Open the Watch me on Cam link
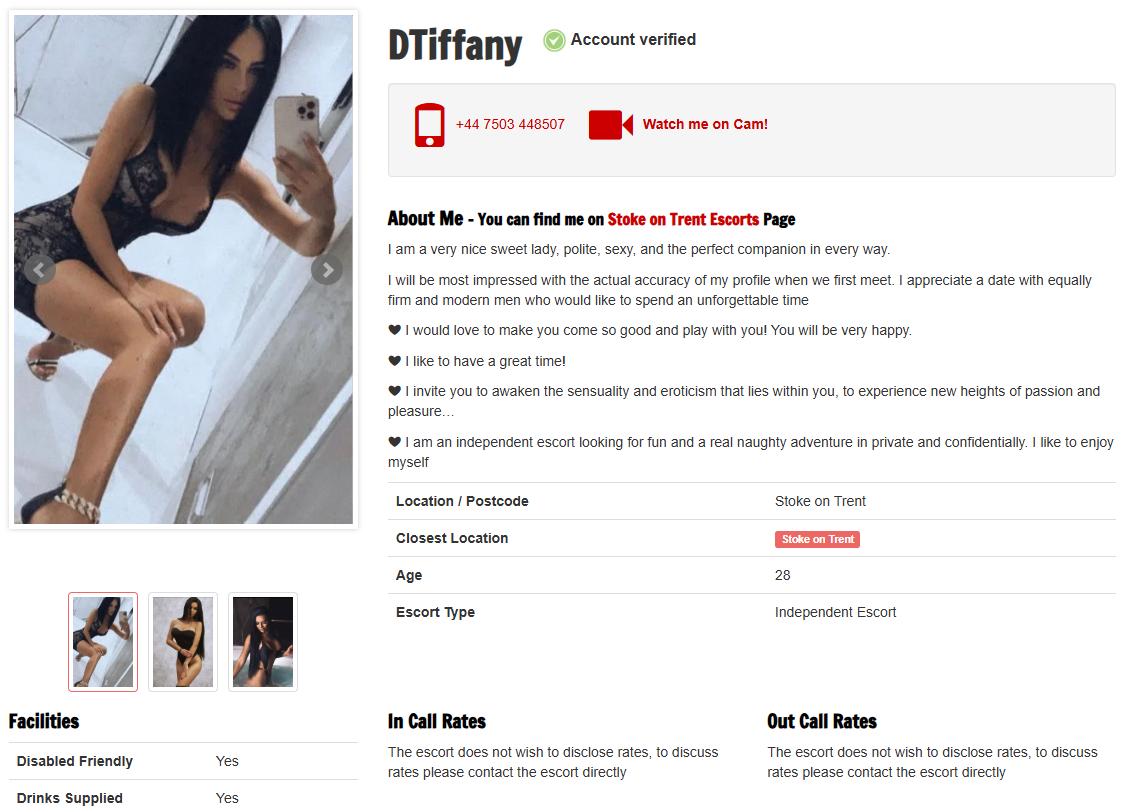Screen dimensions: 1128x809 click(705, 124)
